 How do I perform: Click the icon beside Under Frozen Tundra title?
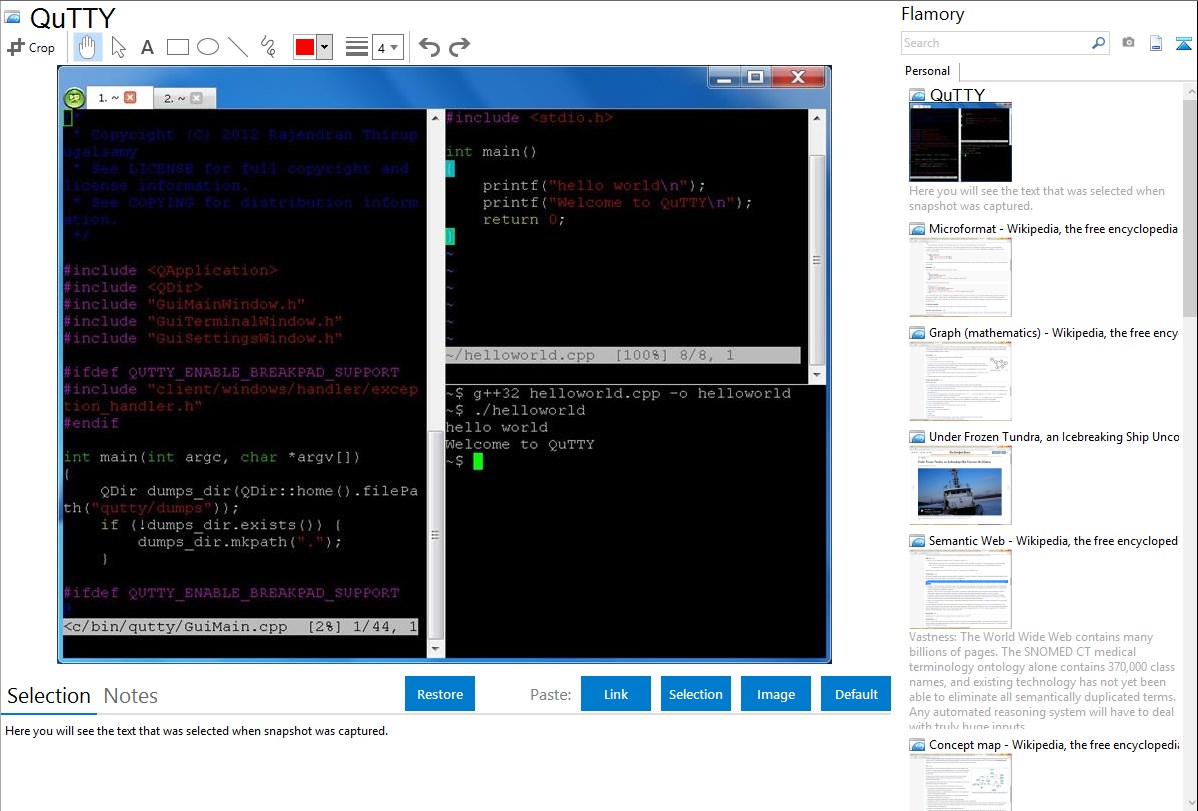pyautogui.click(x=917, y=437)
